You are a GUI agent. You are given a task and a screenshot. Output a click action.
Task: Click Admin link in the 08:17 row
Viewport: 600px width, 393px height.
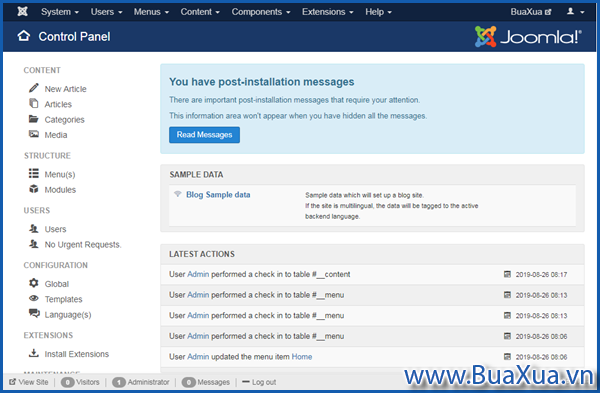pyautogui.click(x=198, y=274)
